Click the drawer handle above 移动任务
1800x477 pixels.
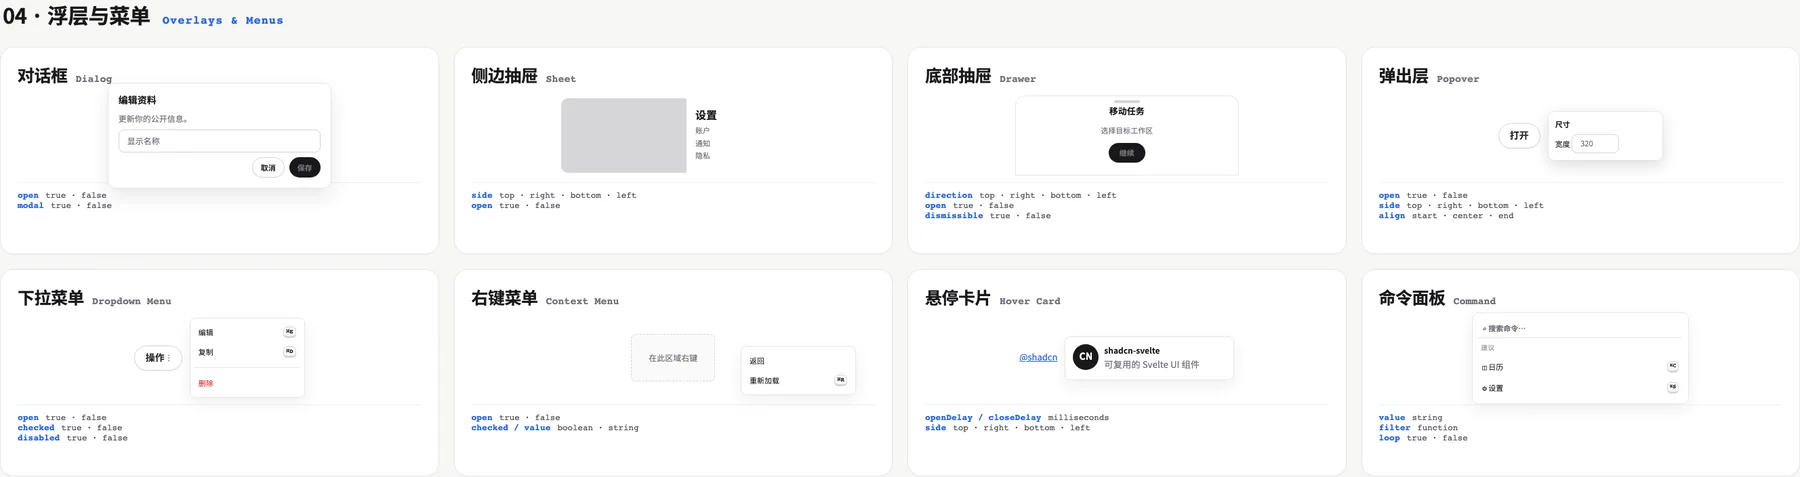coord(1127,102)
